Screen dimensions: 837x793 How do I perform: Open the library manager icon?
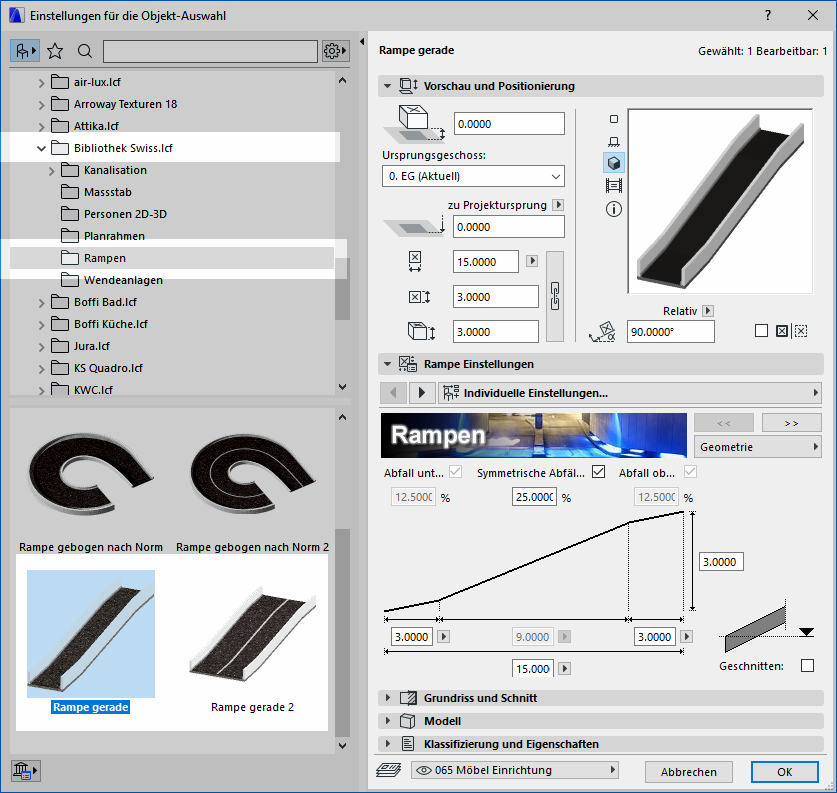coord(25,771)
